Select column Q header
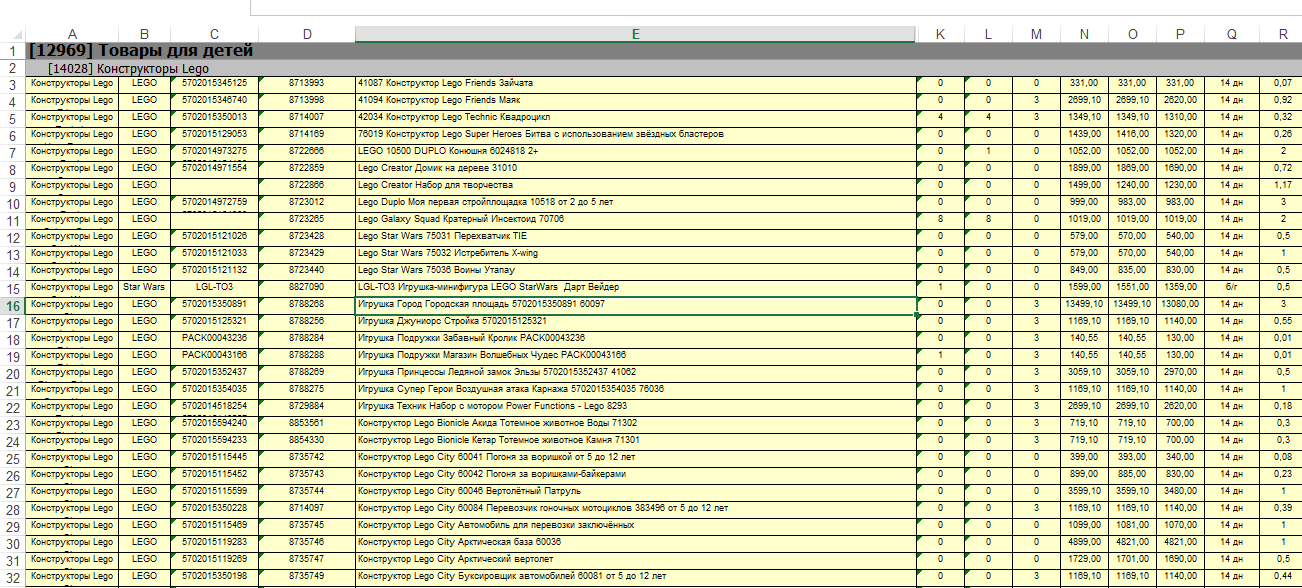Viewport: 1302px width, 588px height. tap(1232, 35)
